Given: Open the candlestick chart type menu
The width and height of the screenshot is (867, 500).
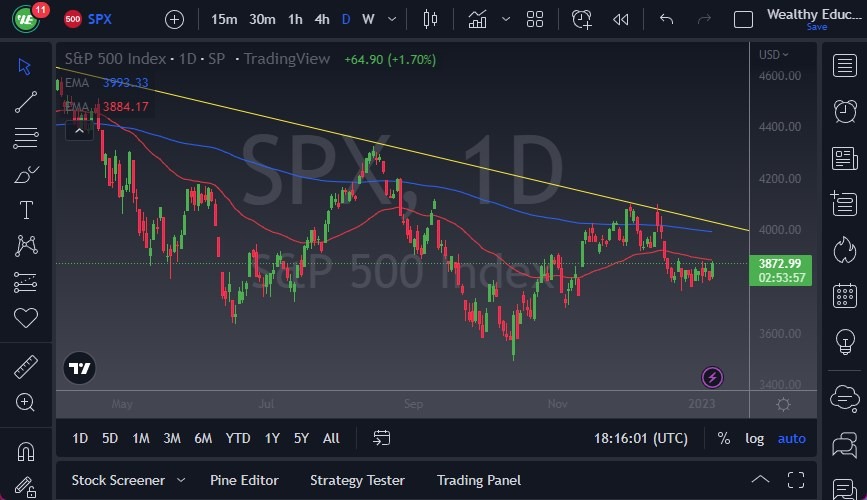Looking at the screenshot, I should click(431, 19).
